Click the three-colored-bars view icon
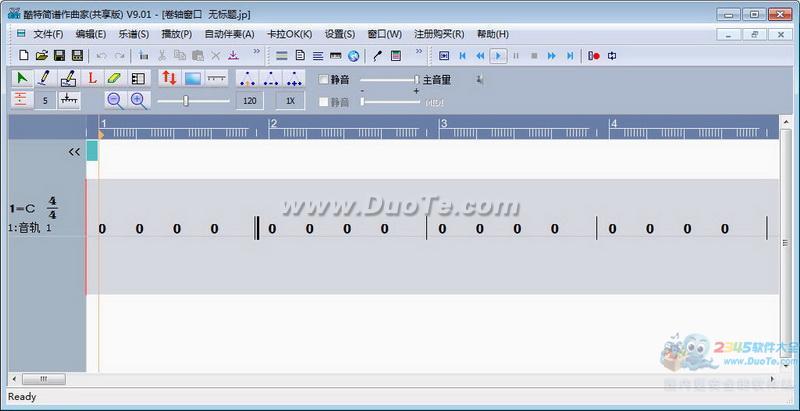This screenshot has width=800, height=411. [281, 56]
